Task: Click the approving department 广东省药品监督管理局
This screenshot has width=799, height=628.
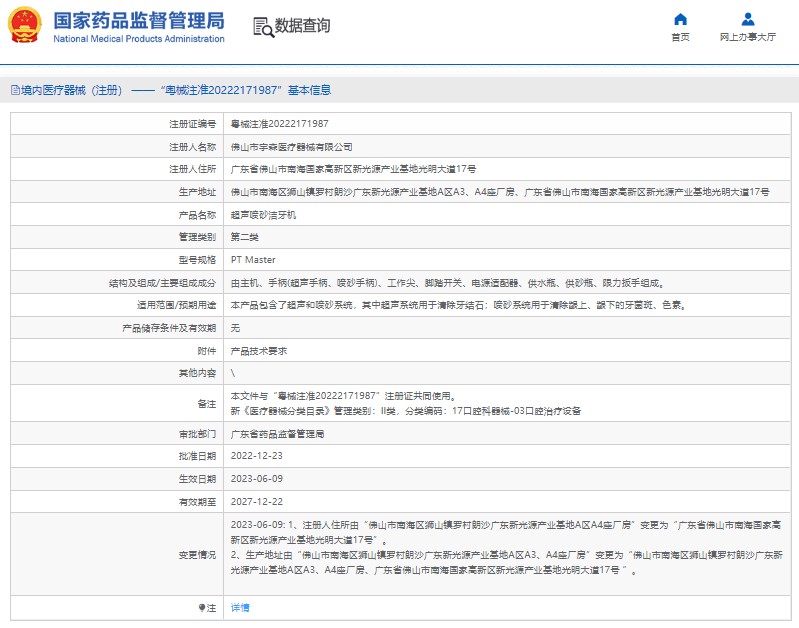Action: (x=277, y=434)
